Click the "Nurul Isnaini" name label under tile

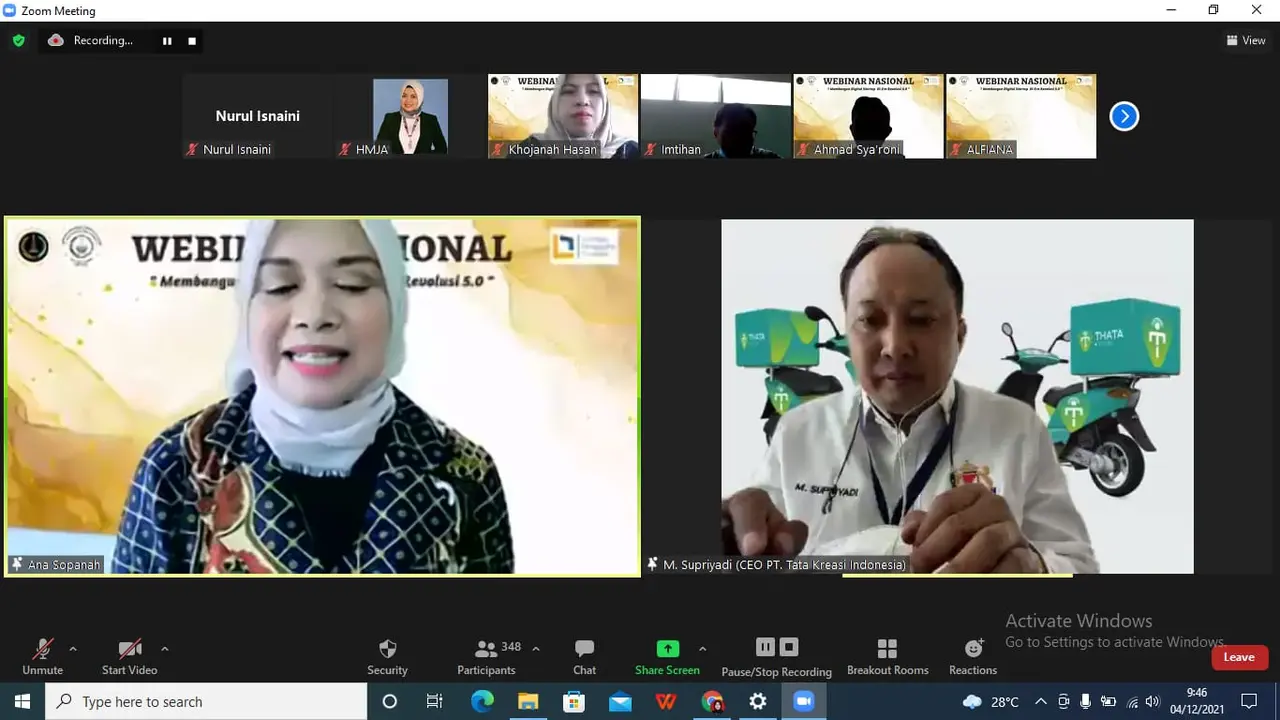237,150
